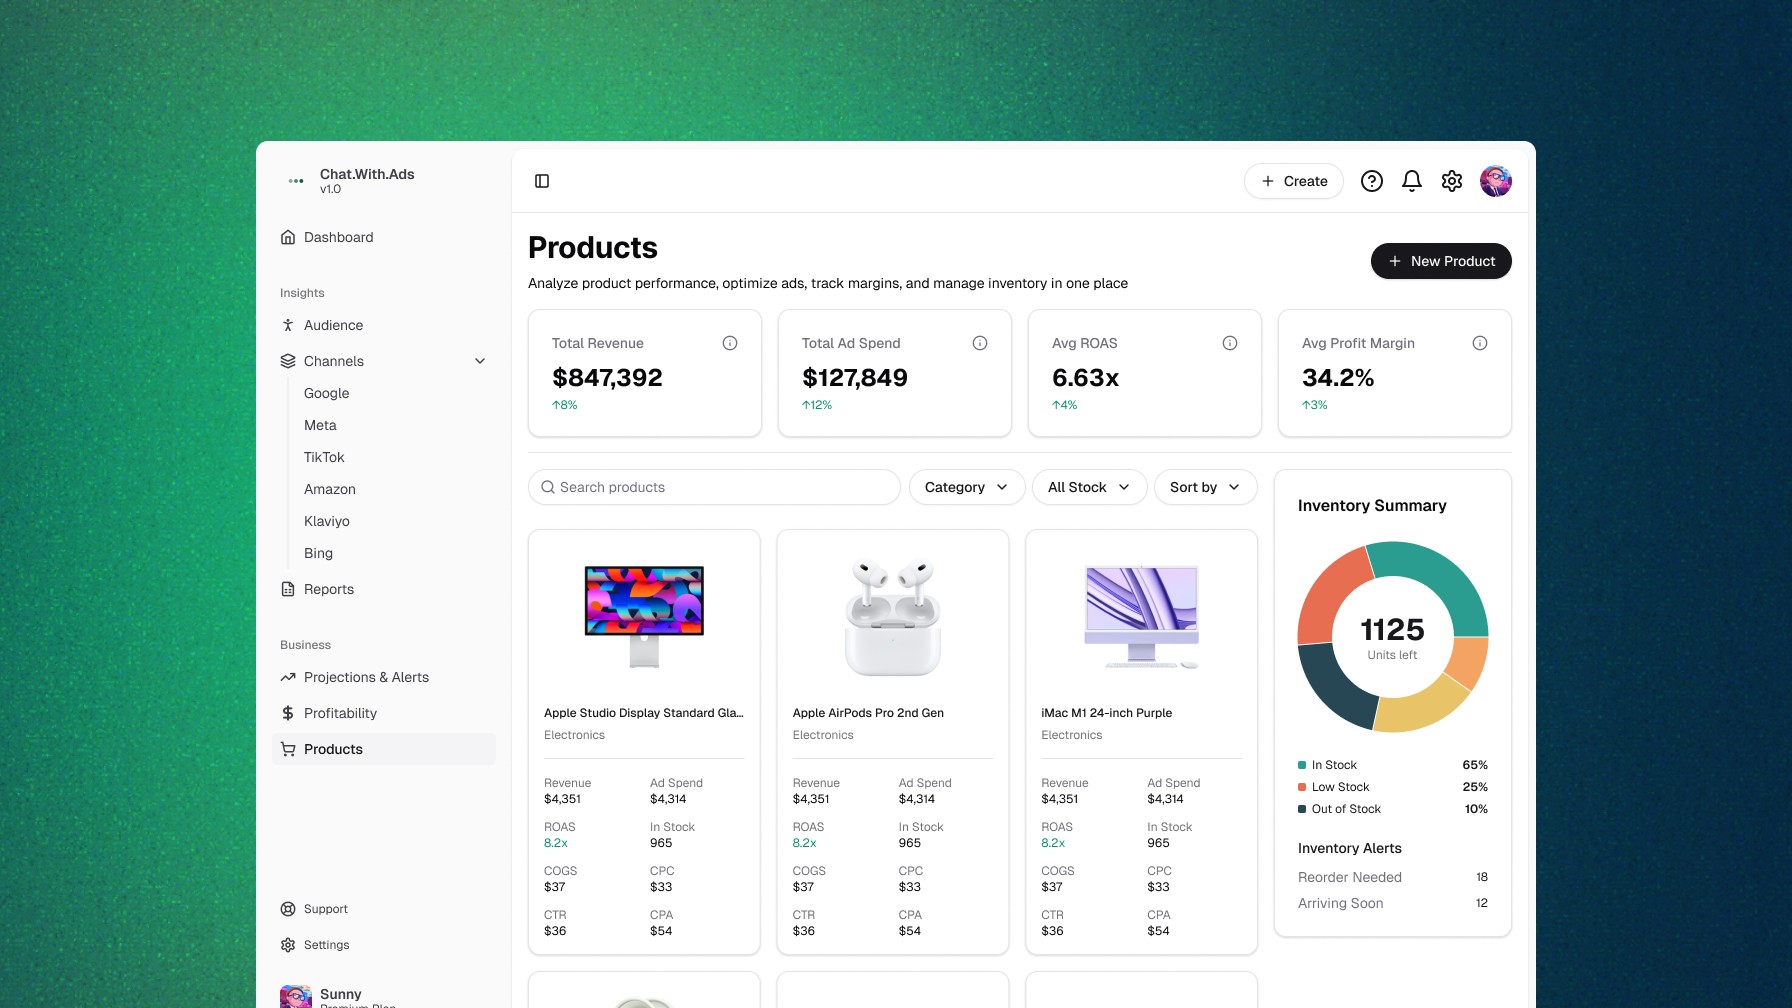Click the orange Low Stock legend swatch

click(x=1302, y=787)
